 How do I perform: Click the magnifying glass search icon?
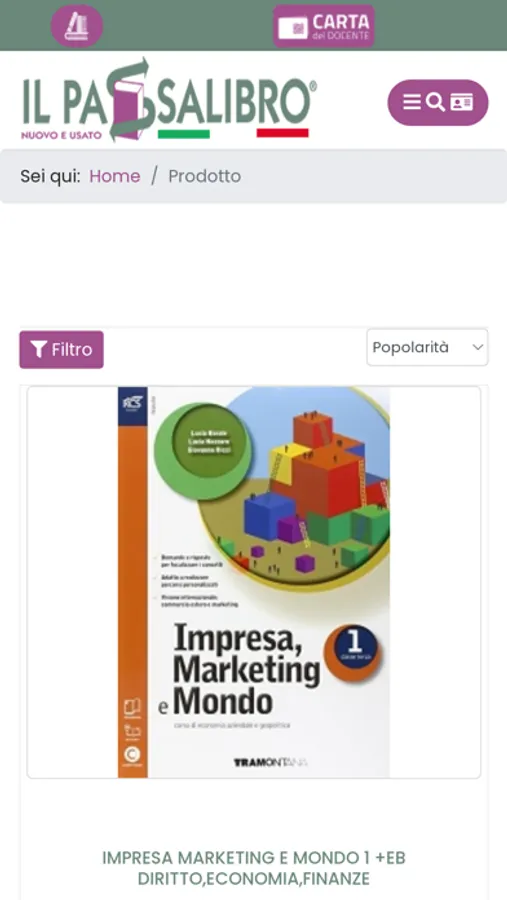pos(436,102)
